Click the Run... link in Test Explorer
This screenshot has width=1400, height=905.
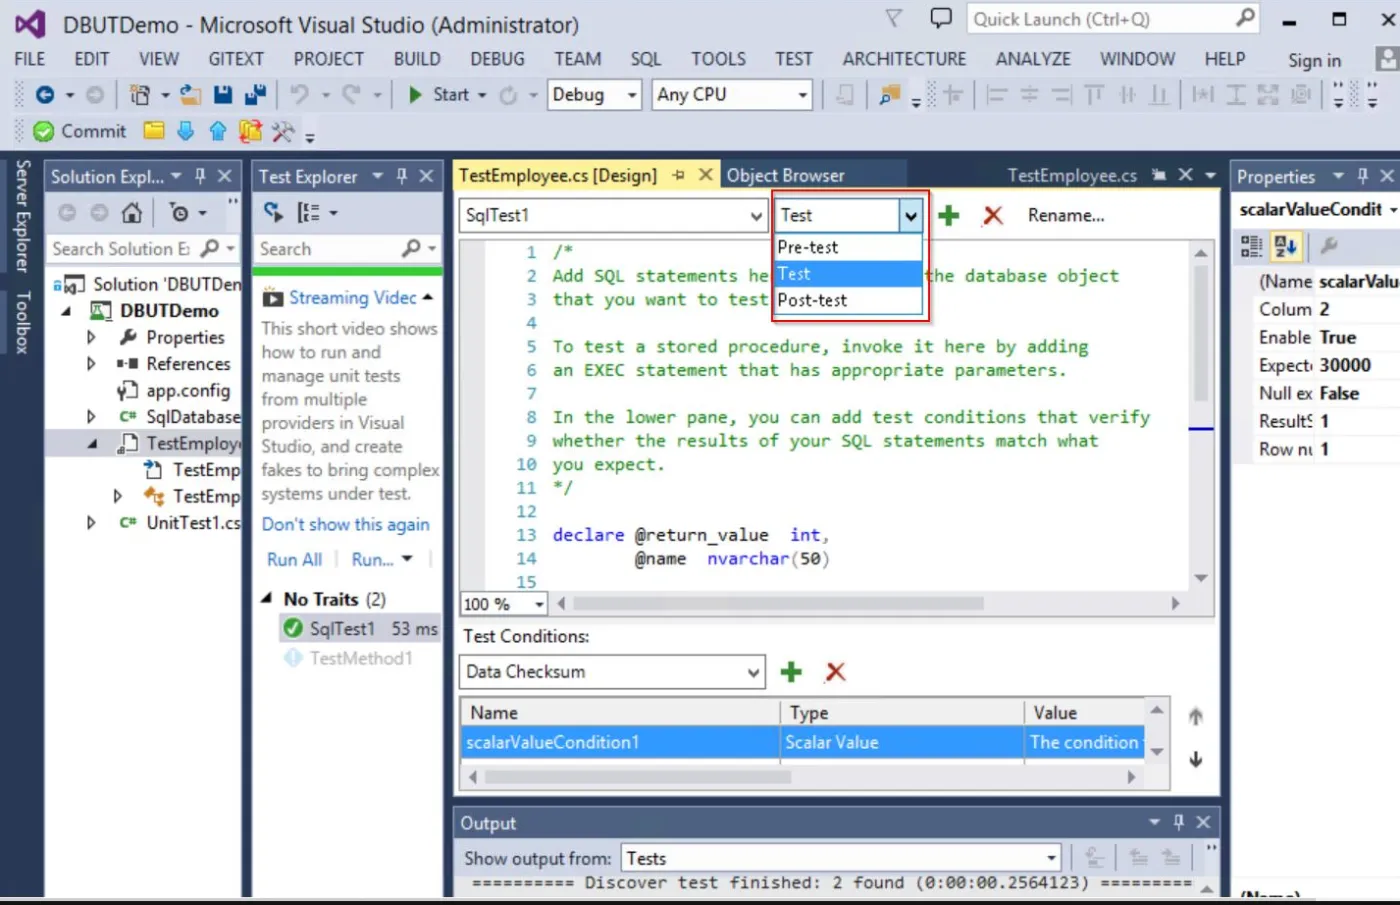click(372, 559)
